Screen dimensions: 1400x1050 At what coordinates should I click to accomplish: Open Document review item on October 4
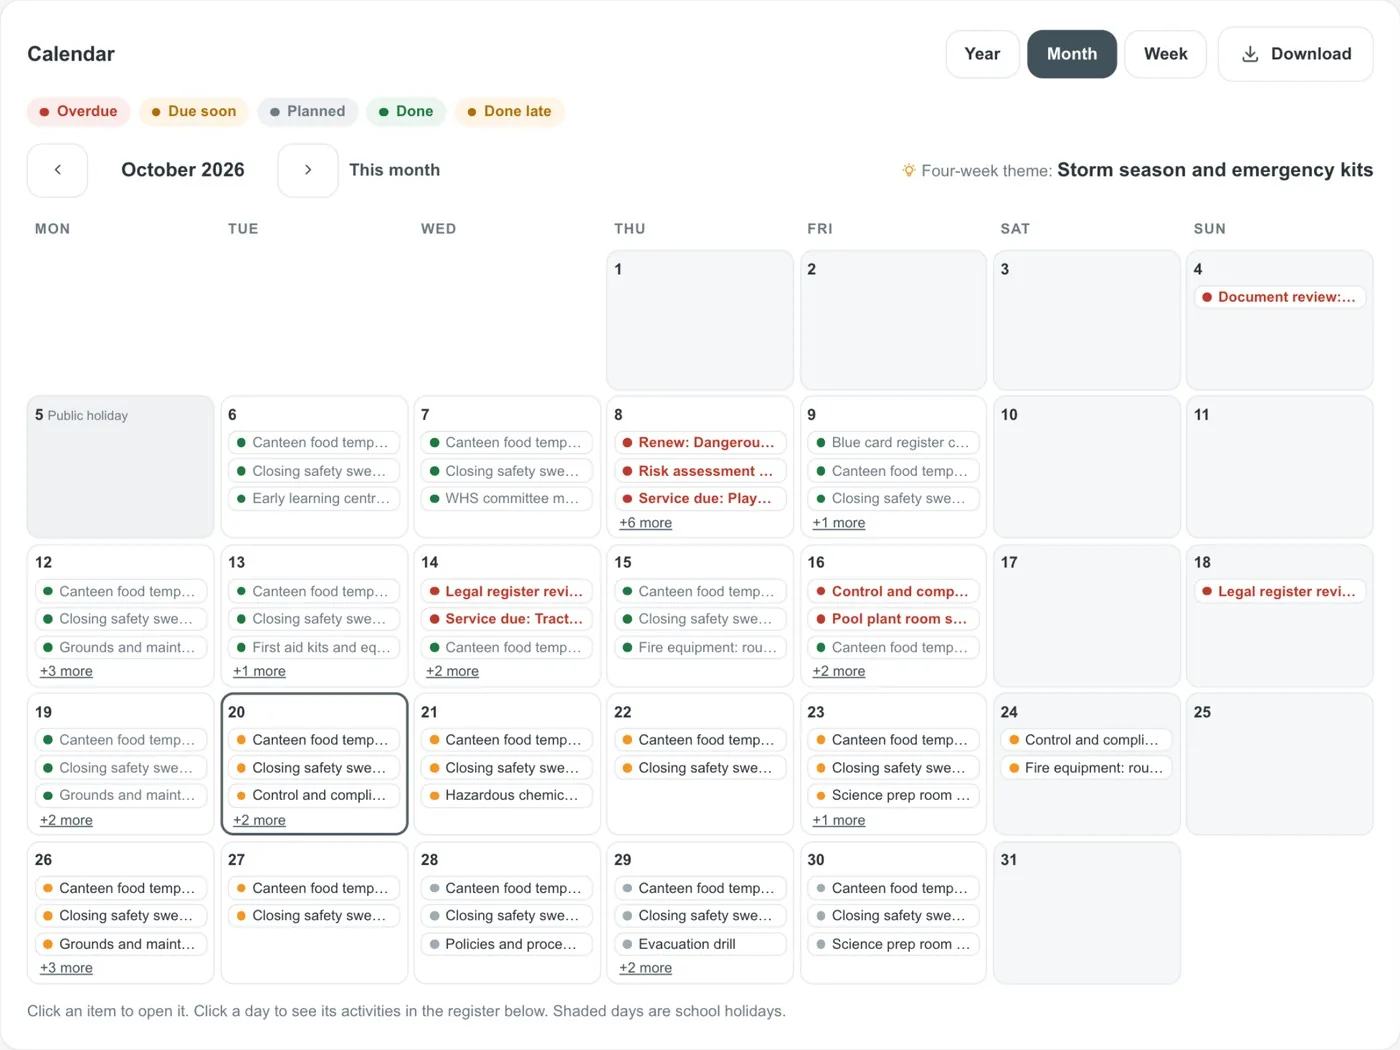pos(1279,297)
